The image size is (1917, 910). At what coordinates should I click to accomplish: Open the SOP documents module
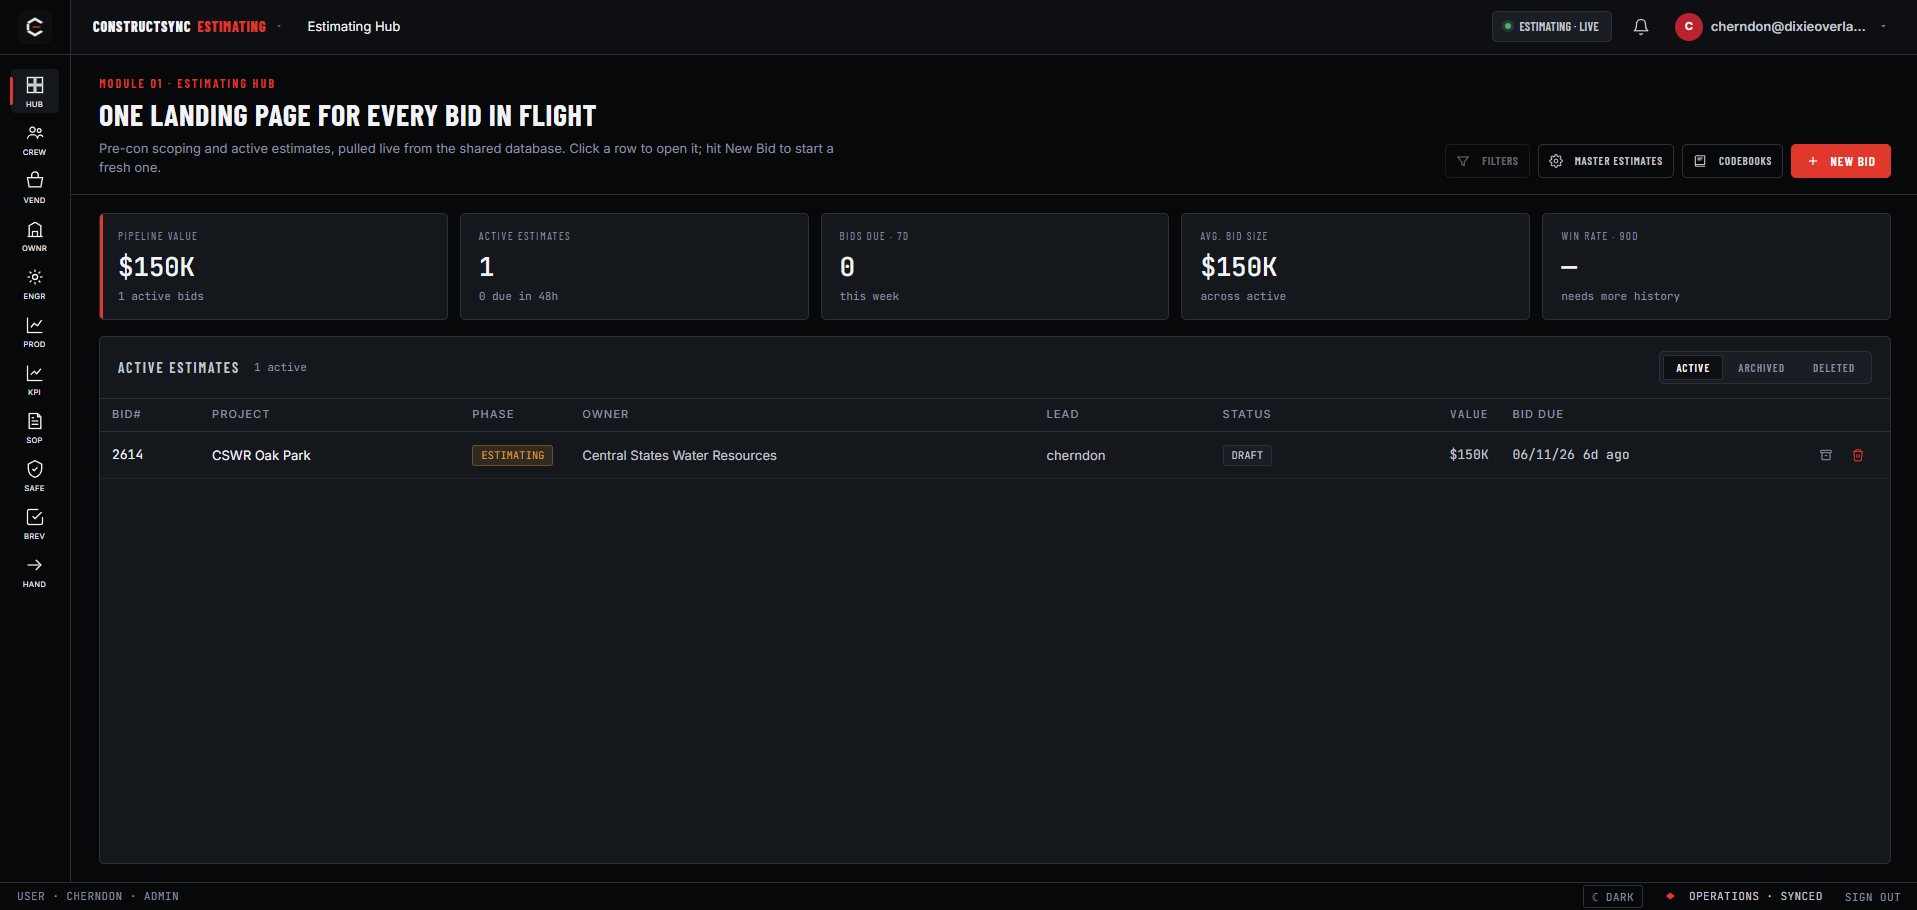click(x=34, y=428)
